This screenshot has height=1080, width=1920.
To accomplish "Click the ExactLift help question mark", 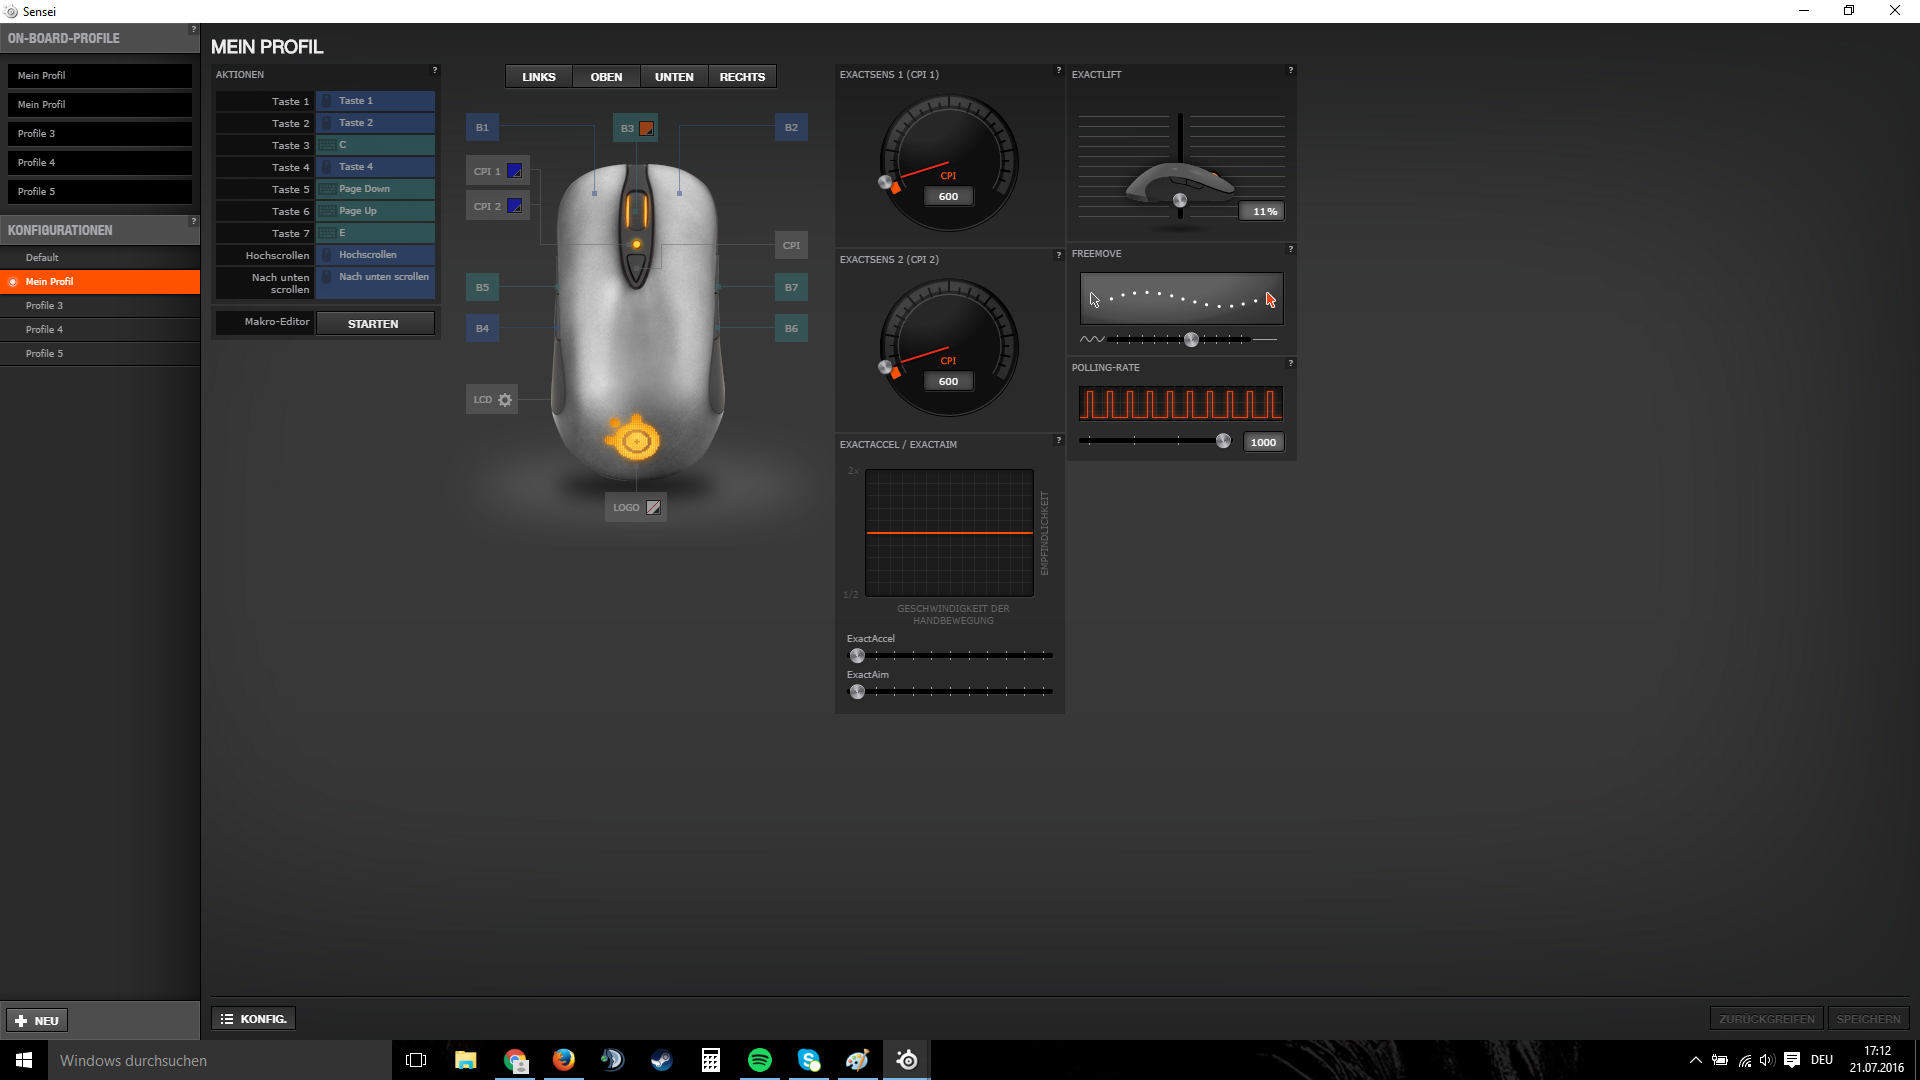I will click(1290, 70).
